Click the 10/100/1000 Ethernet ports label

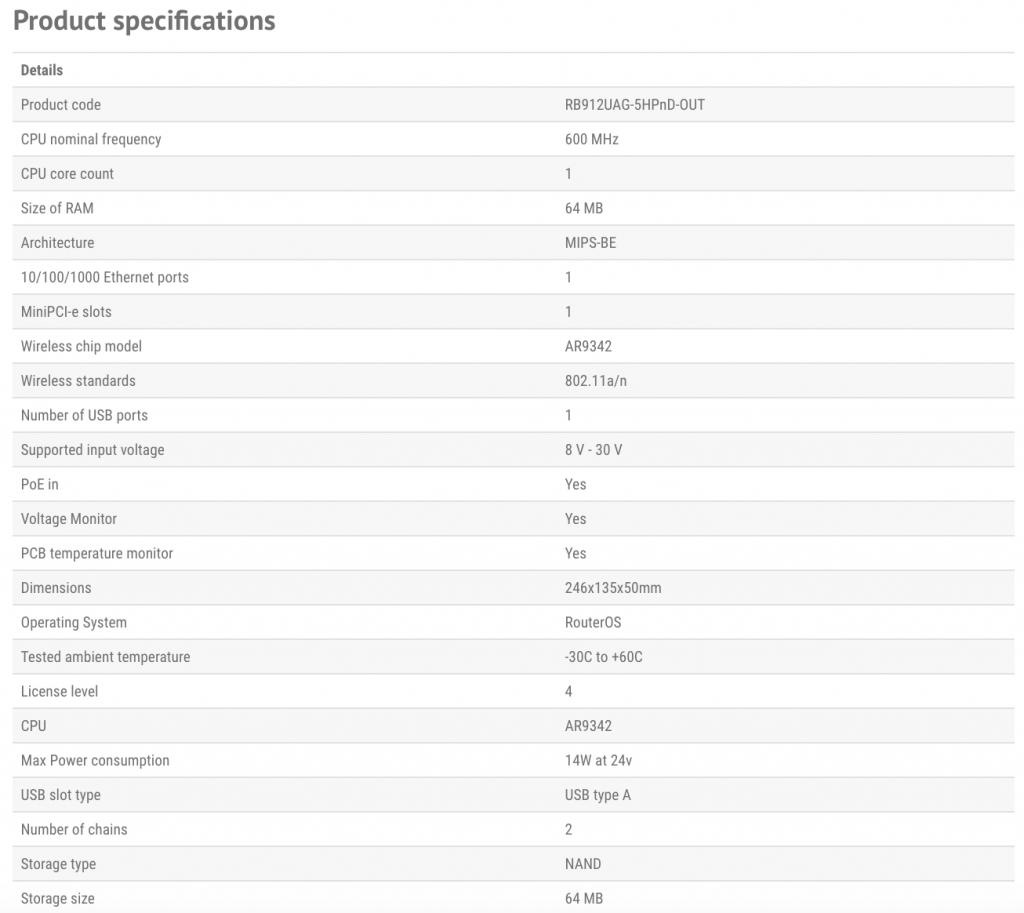[105, 277]
